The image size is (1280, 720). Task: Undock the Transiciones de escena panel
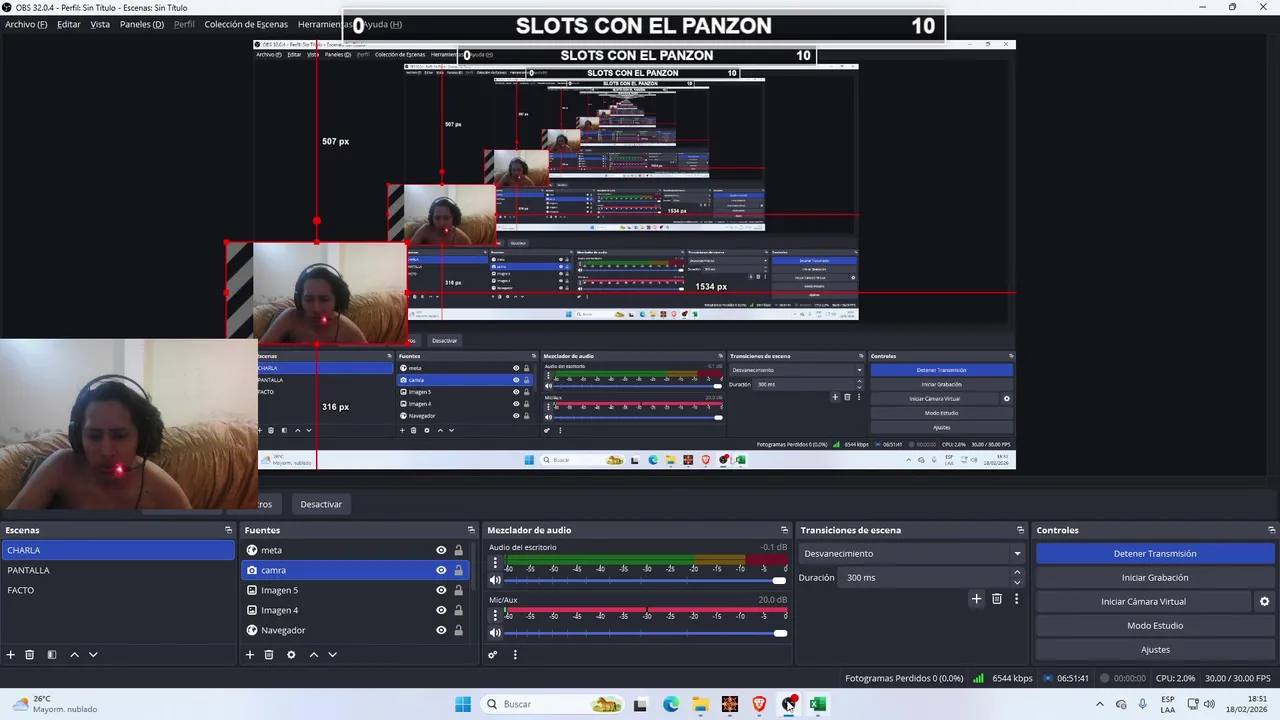coord(1020,530)
